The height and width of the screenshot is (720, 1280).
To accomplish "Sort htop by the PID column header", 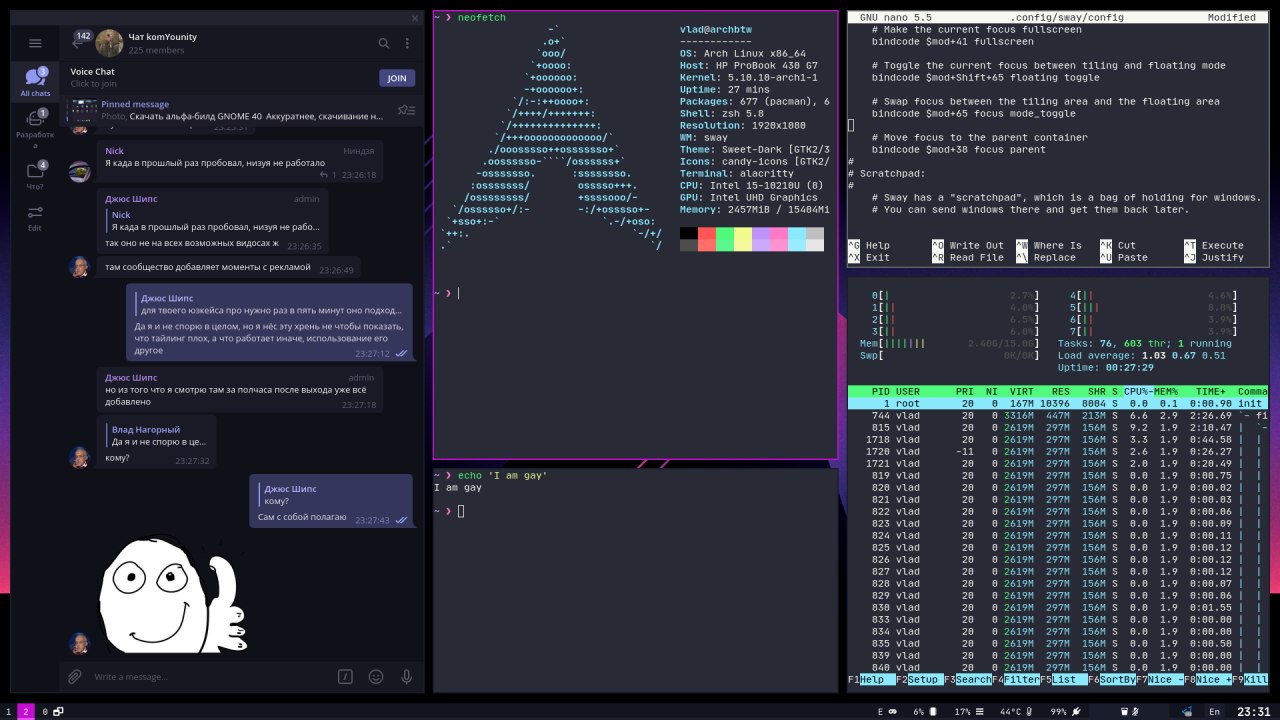I will point(880,391).
